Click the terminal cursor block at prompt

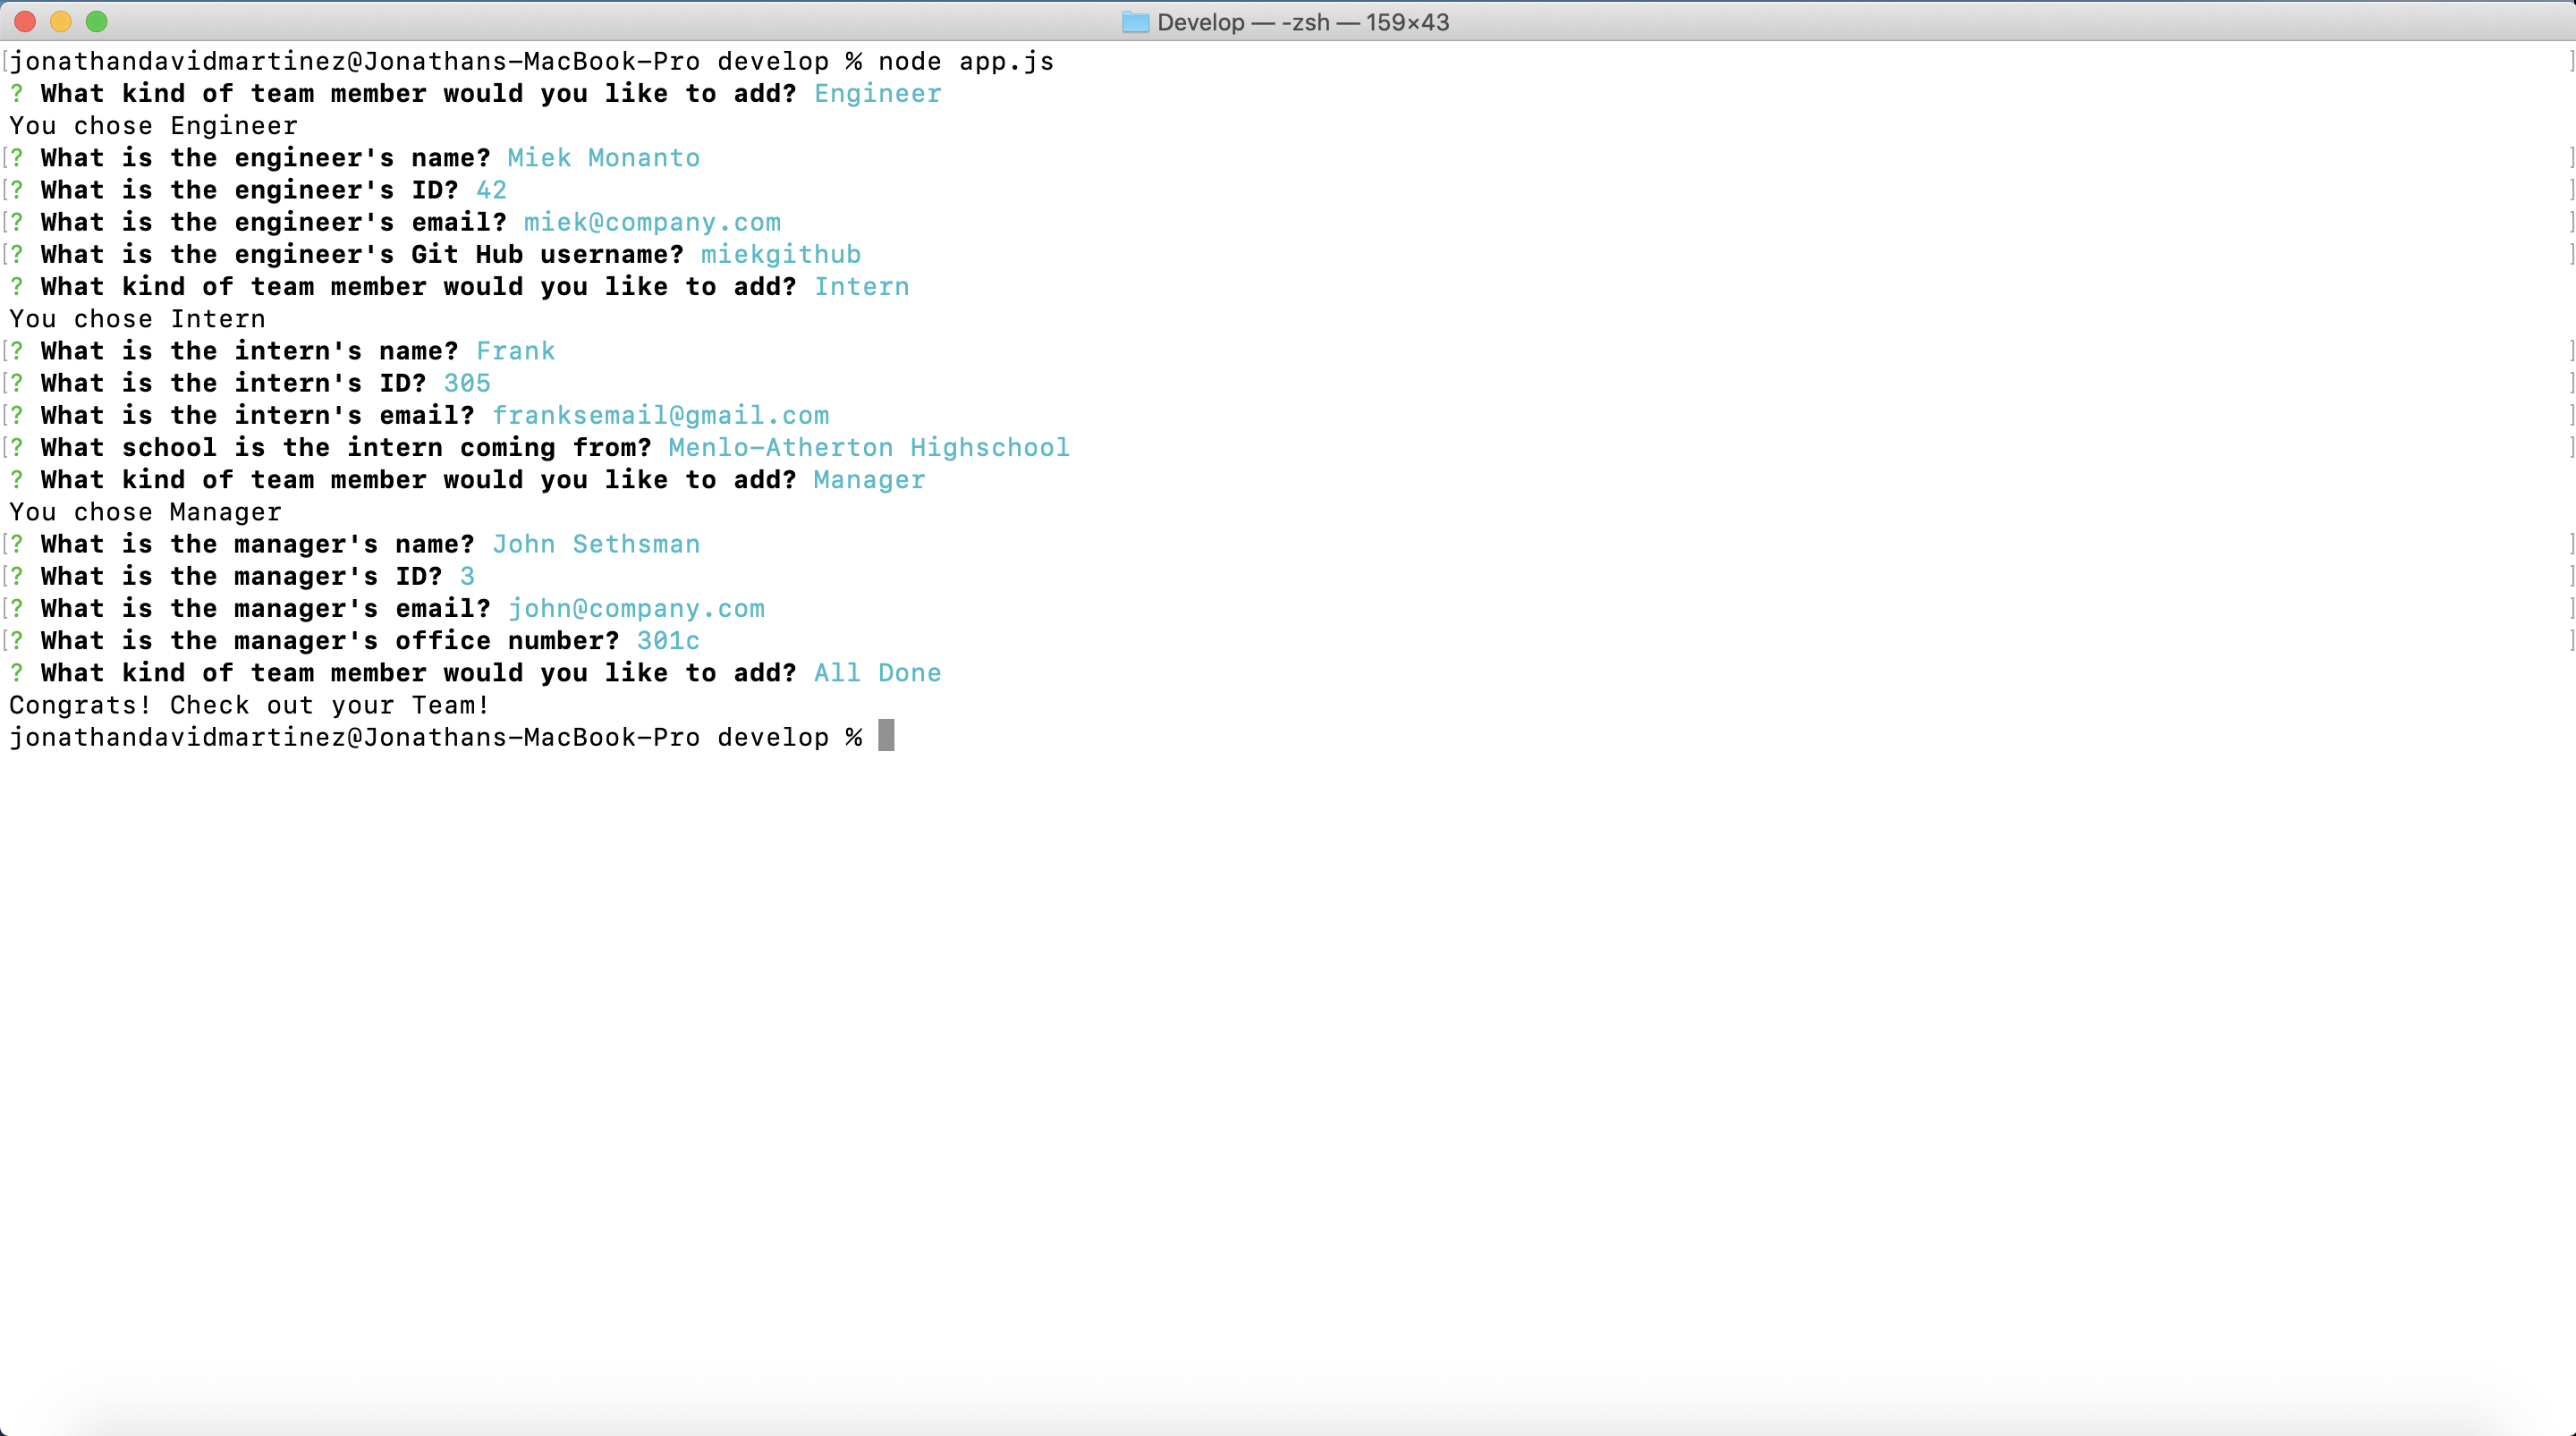point(886,736)
